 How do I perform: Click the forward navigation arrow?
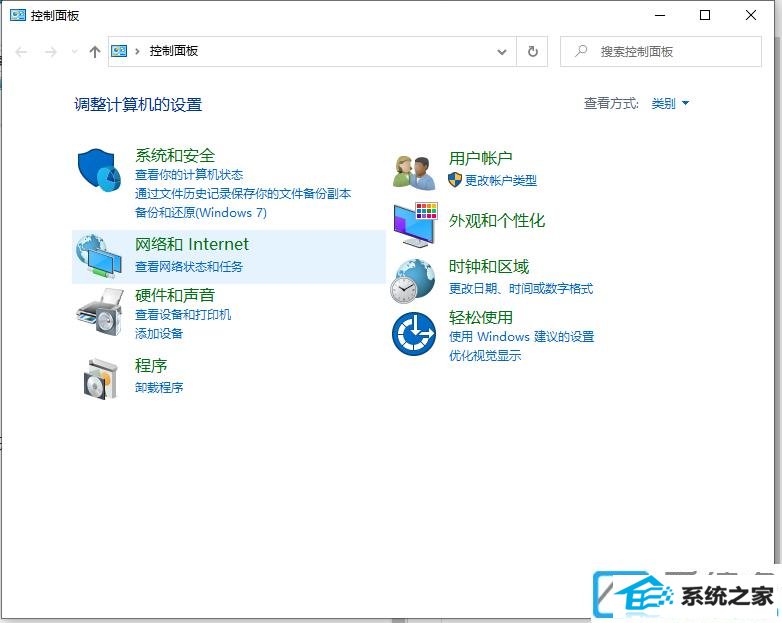click(x=51, y=51)
